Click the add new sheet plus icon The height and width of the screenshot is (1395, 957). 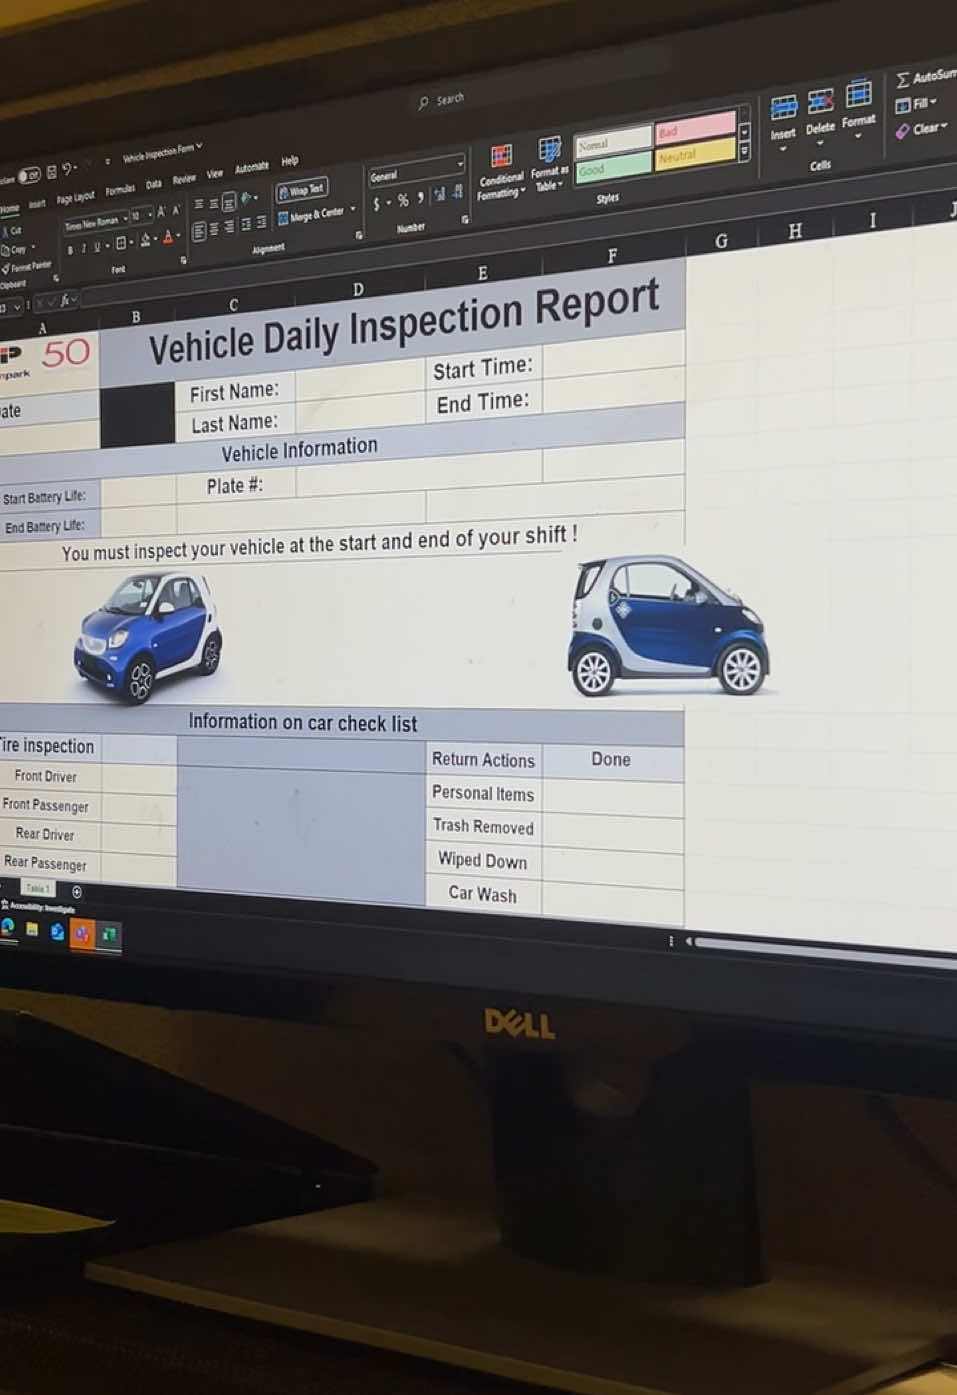77,892
